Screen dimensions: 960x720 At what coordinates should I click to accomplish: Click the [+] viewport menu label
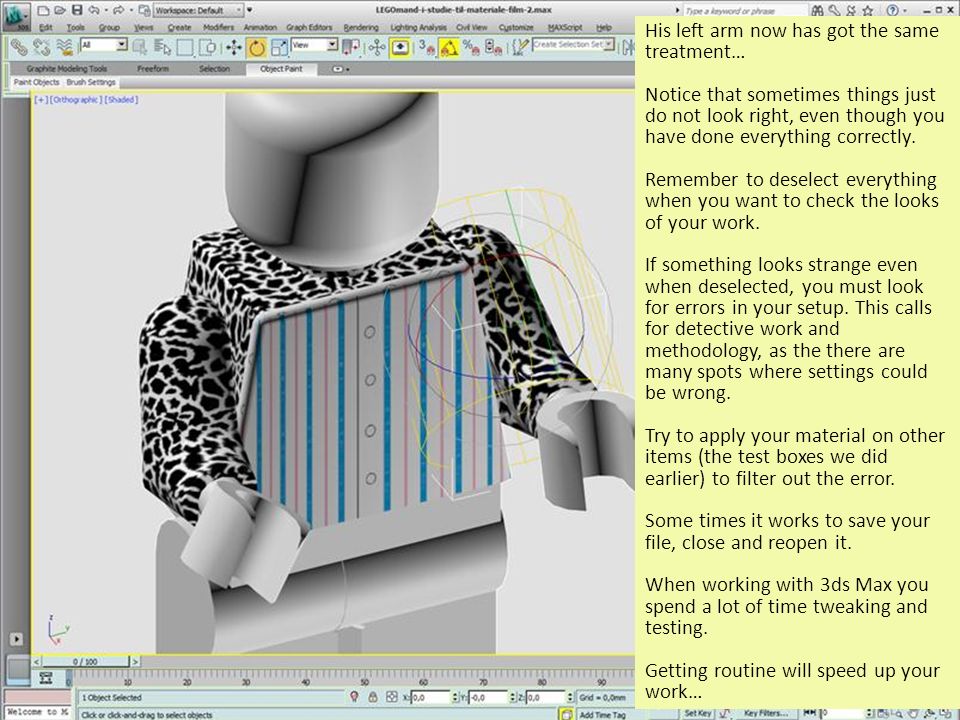(x=40, y=99)
